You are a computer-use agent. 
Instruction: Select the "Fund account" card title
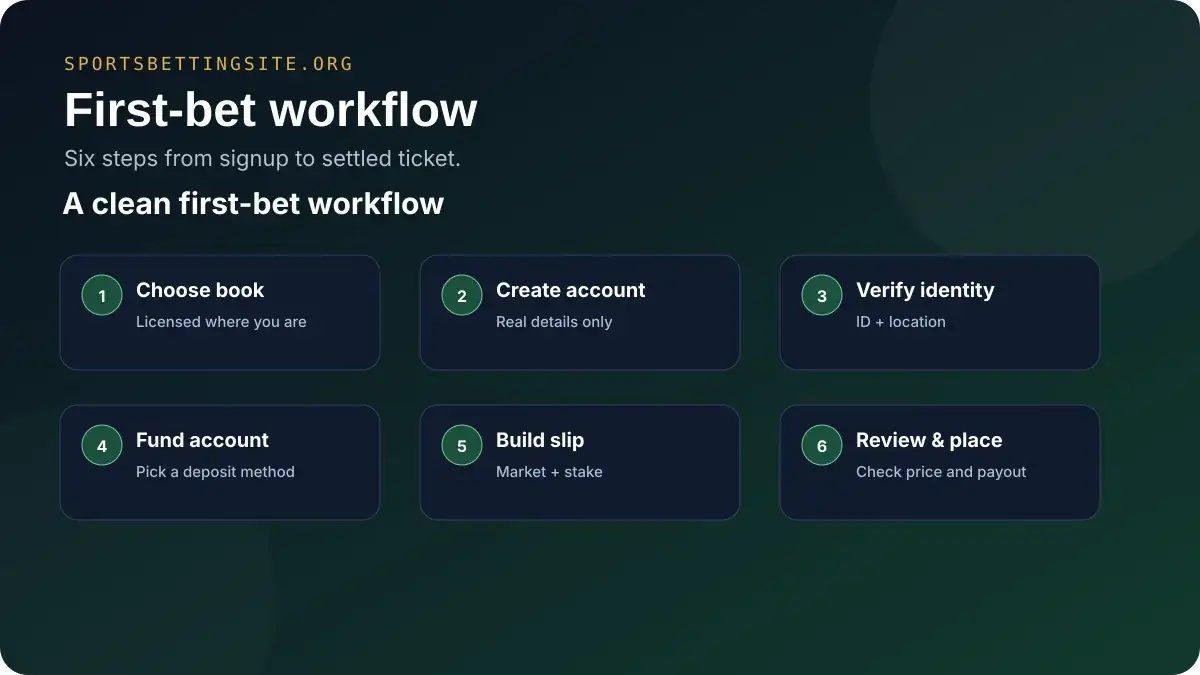[202, 440]
